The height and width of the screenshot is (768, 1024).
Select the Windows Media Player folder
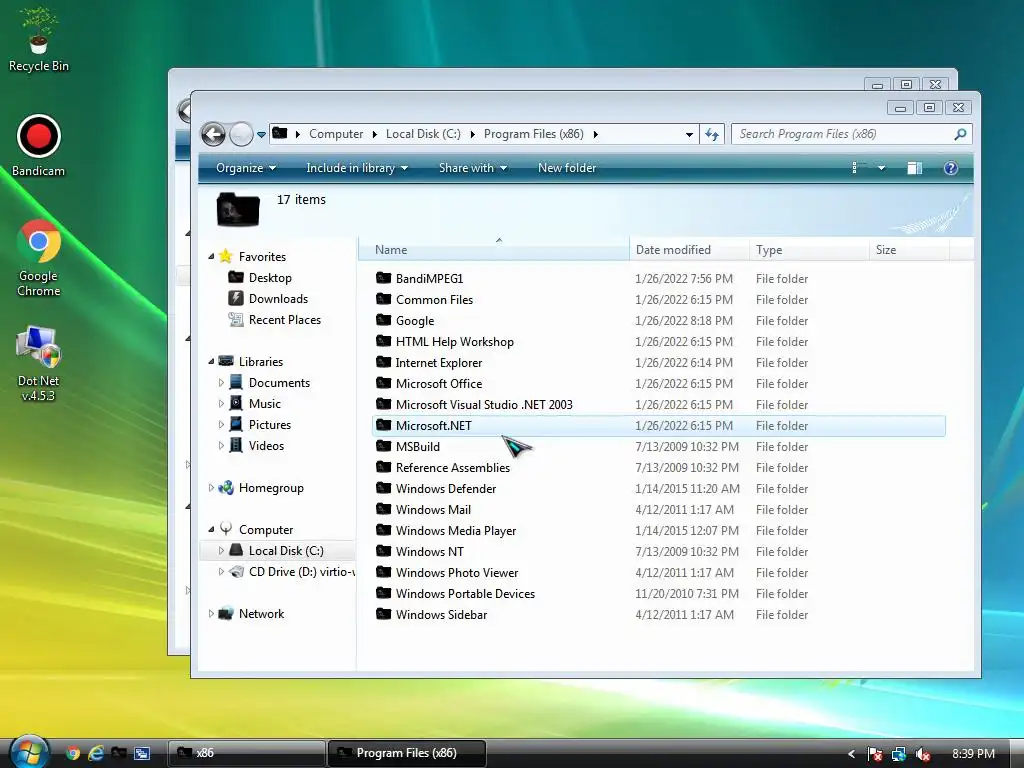coord(456,530)
